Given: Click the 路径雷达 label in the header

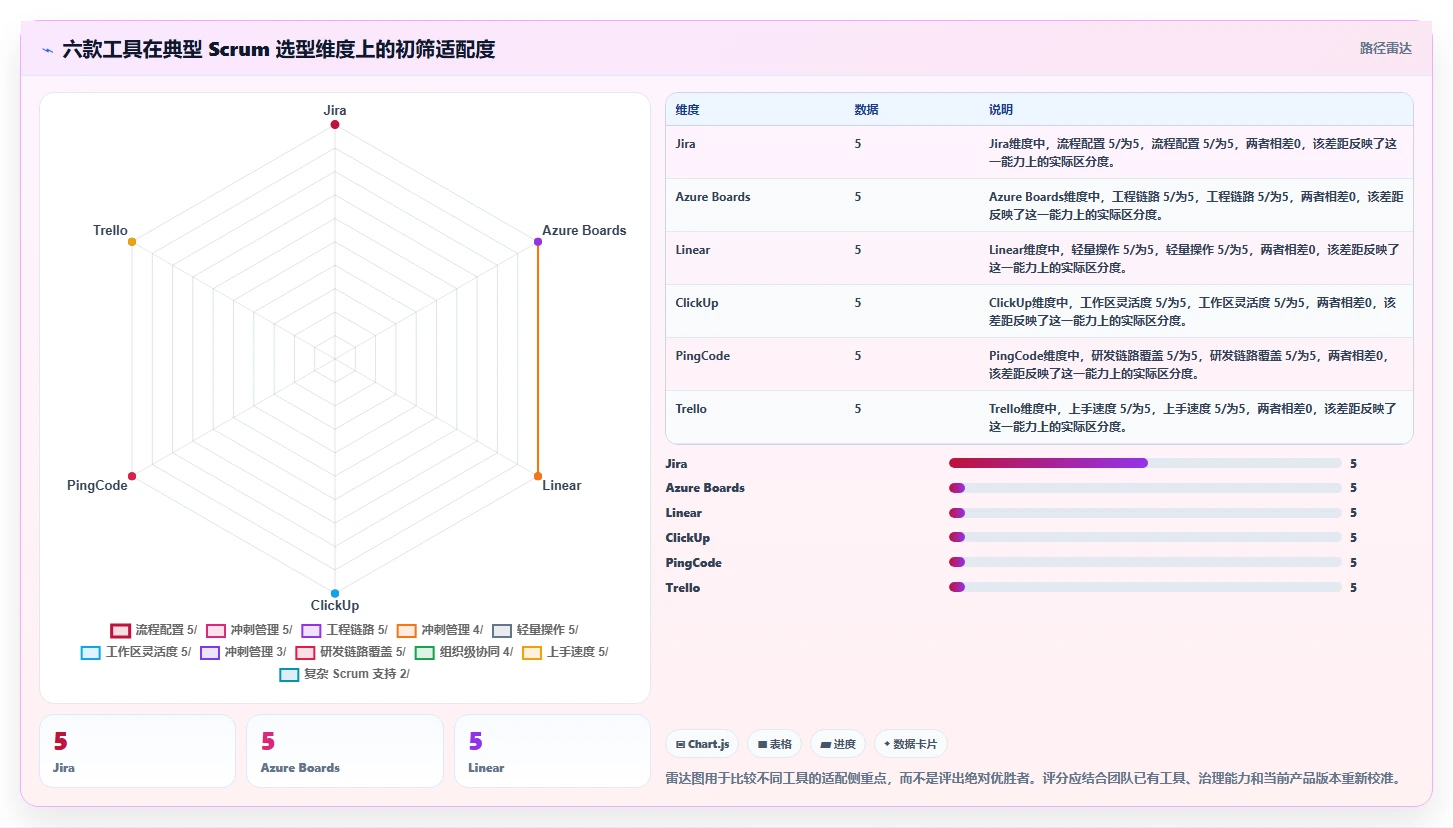Looking at the screenshot, I should tap(1386, 48).
